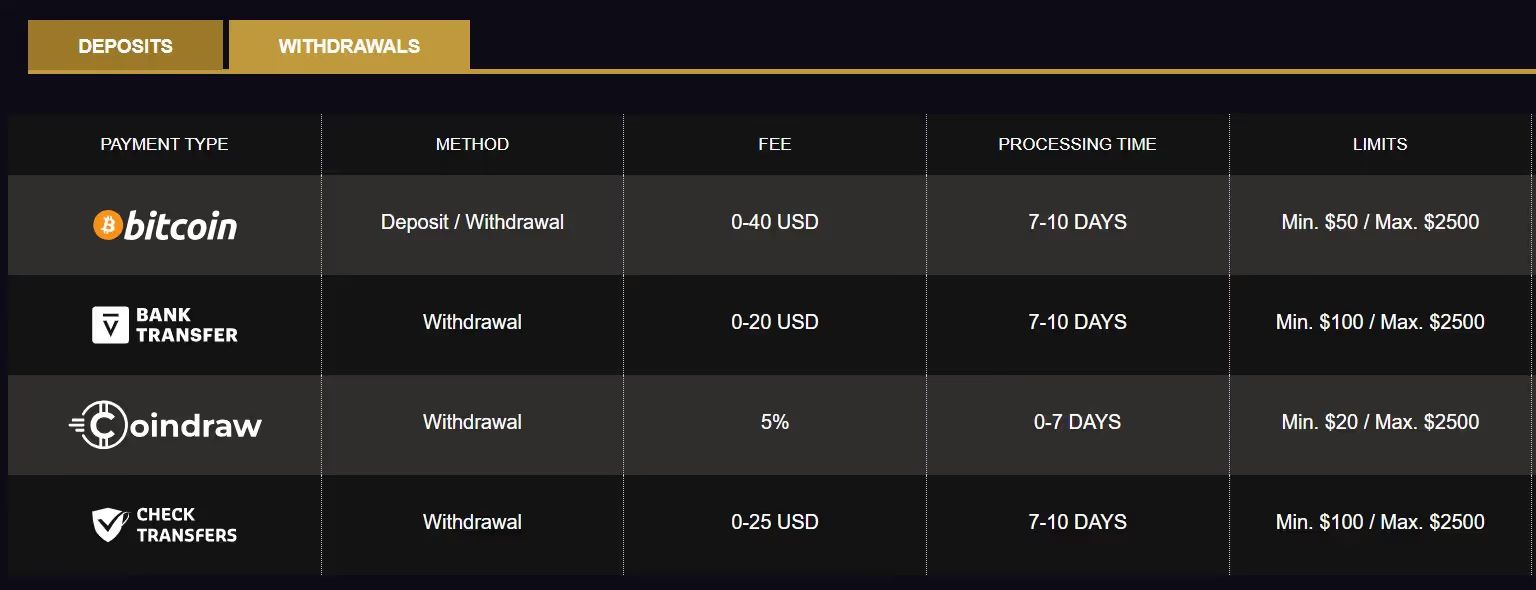Select the Min. $50 / Max. $2500 limit text
Viewport: 1536px width, 590px height.
tap(1380, 223)
